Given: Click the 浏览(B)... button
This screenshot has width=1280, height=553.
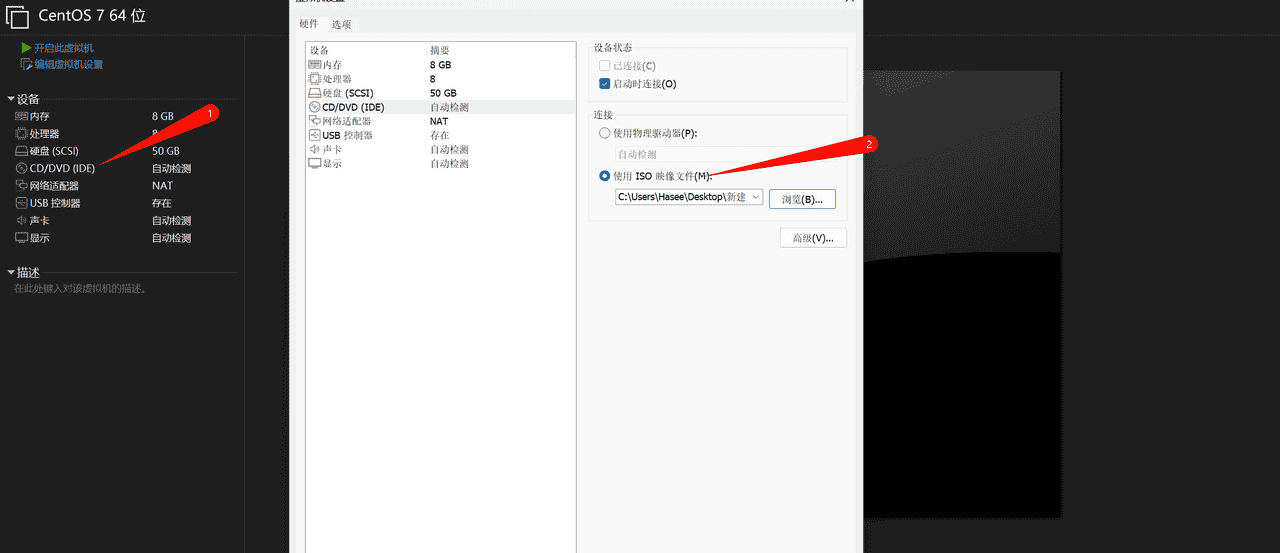Looking at the screenshot, I should (802, 199).
